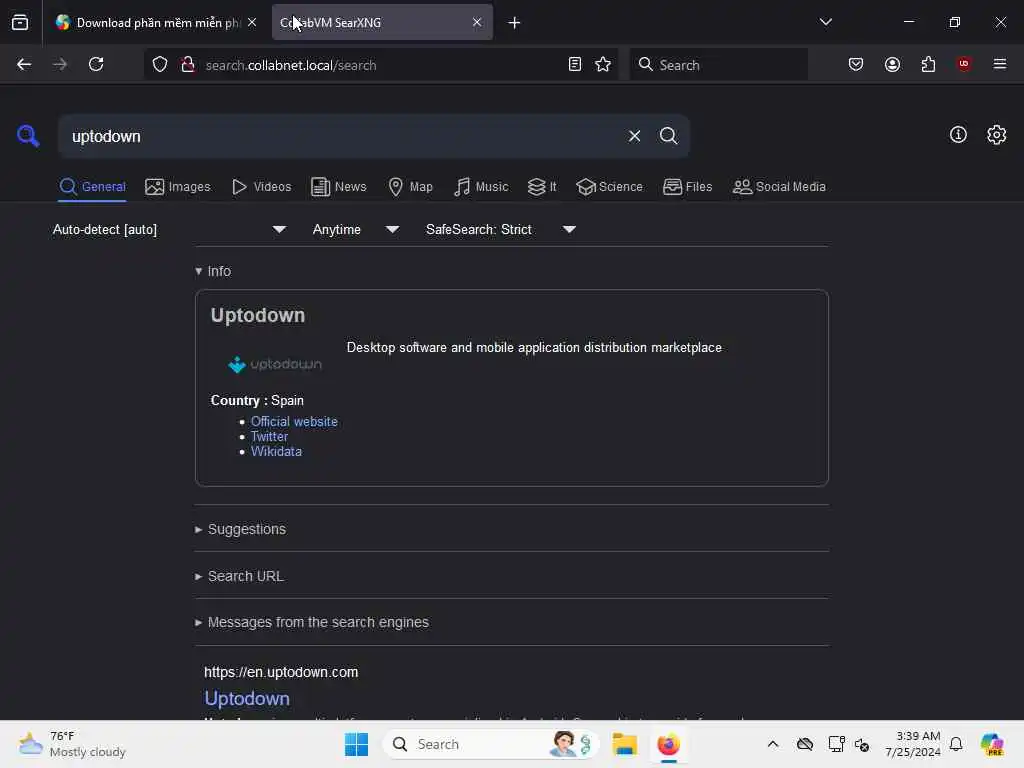This screenshot has width=1024, height=768.
Task: Switch to Music search category
Action: pyautogui.click(x=481, y=187)
